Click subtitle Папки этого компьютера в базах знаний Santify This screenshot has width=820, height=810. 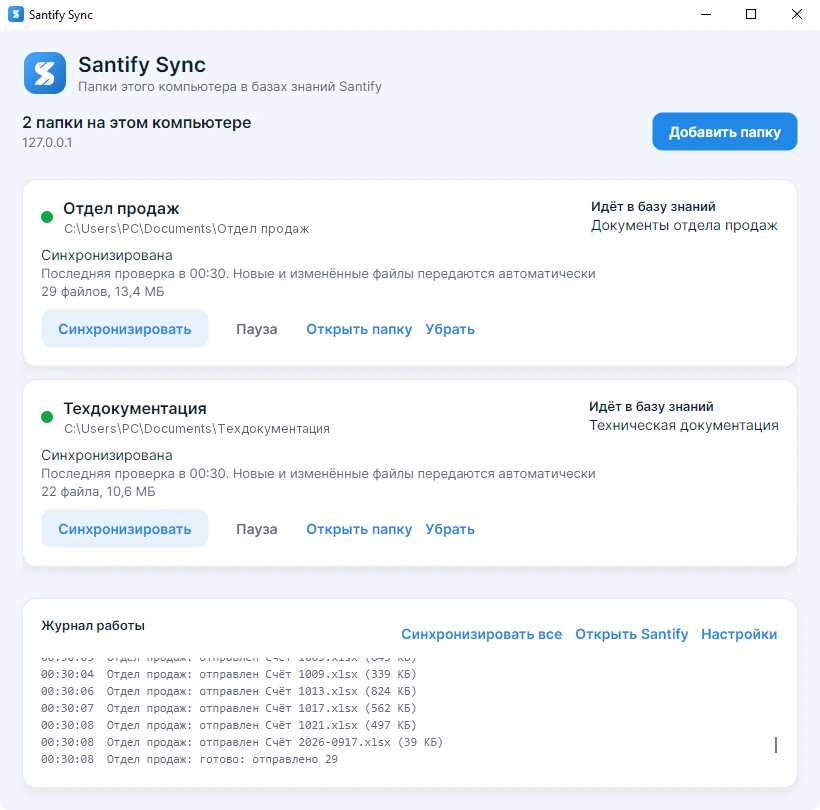pyautogui.click(x=230, y=86)
